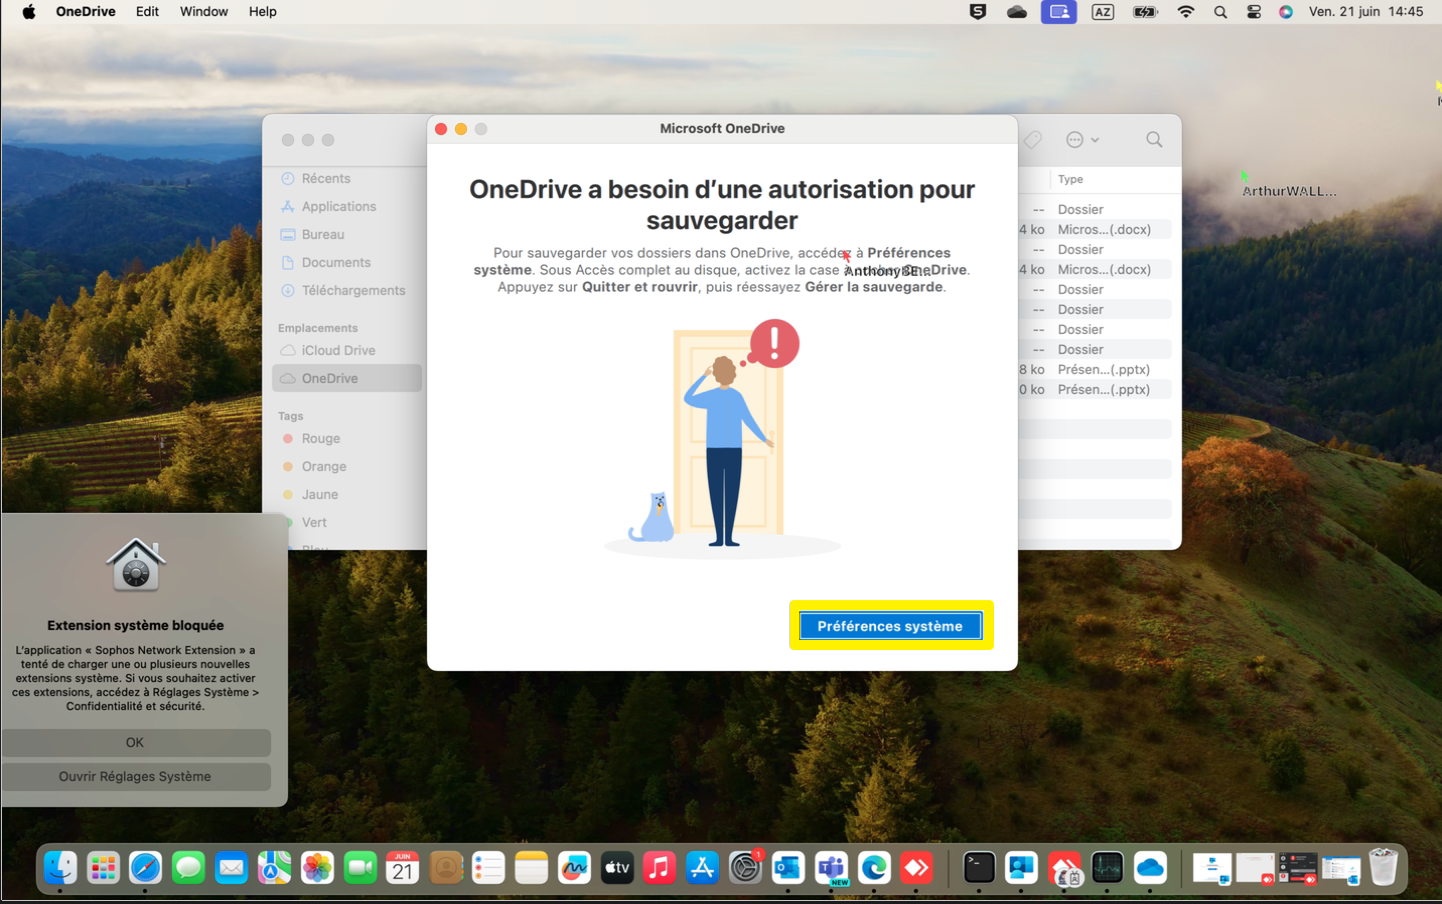Open the OneDrive application menu
This screenshot has height=904, width=1442.
[x=85, y=12]
